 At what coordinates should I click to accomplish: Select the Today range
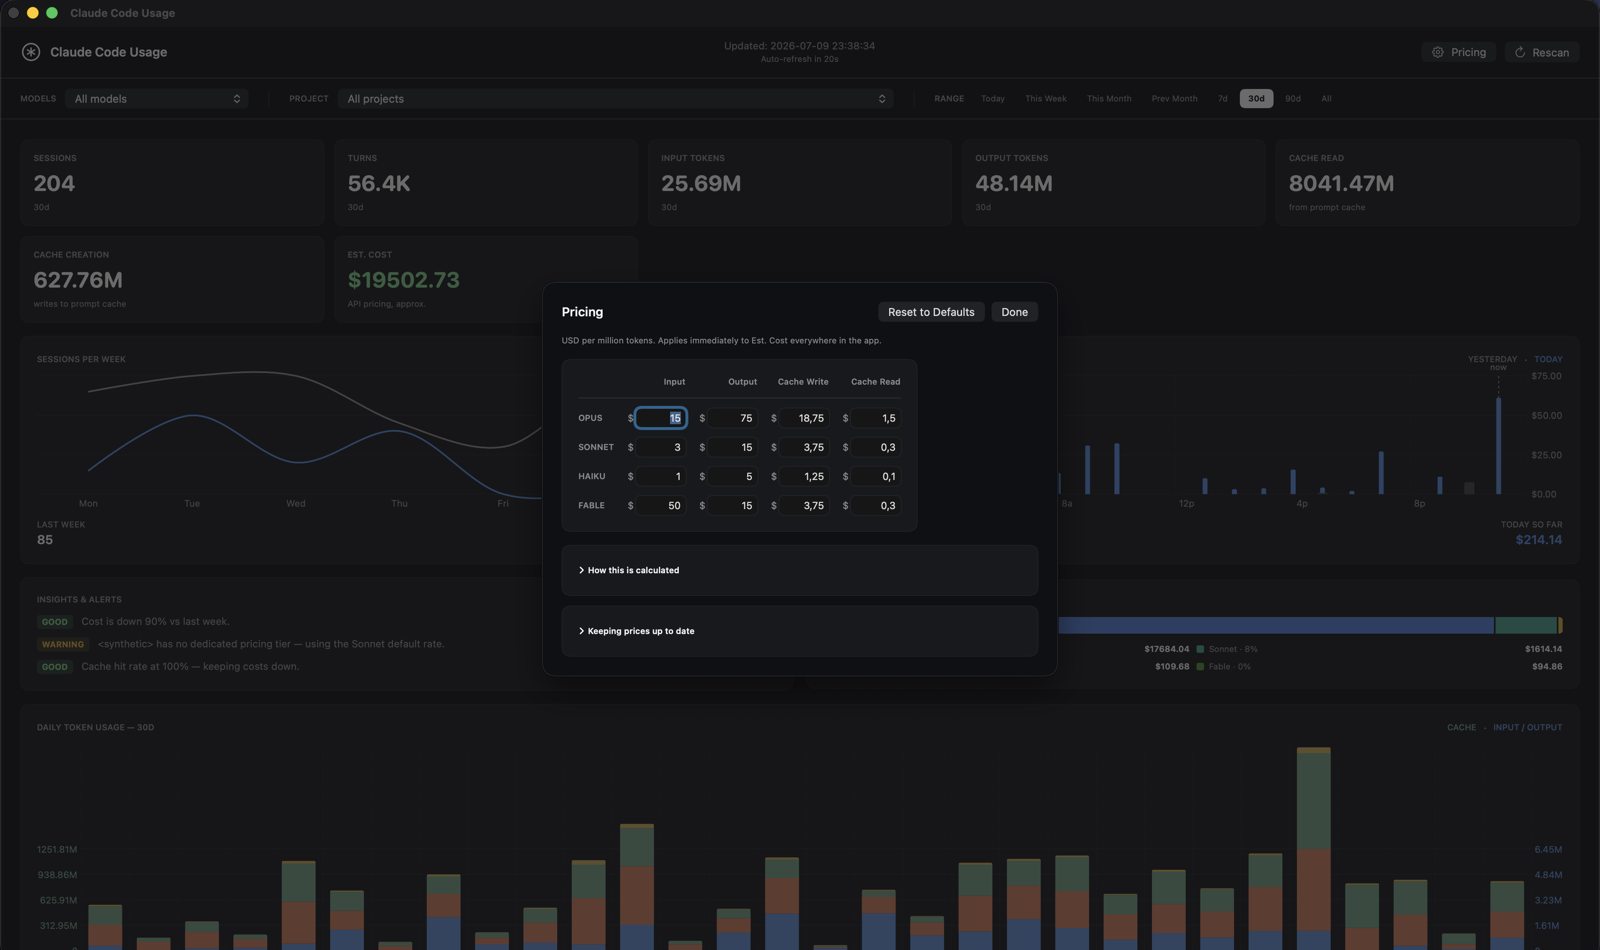pos(993,99)
